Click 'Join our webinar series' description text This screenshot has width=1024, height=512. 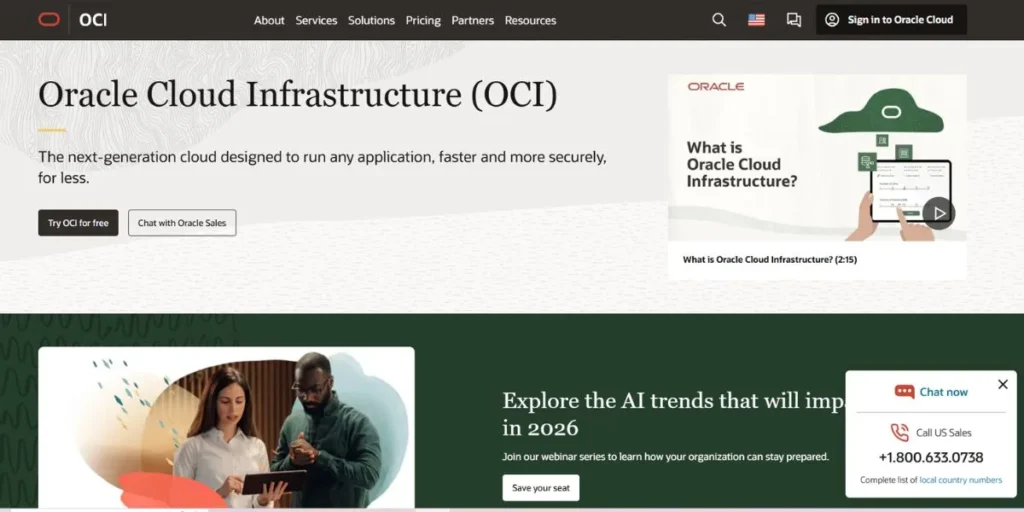665,456
